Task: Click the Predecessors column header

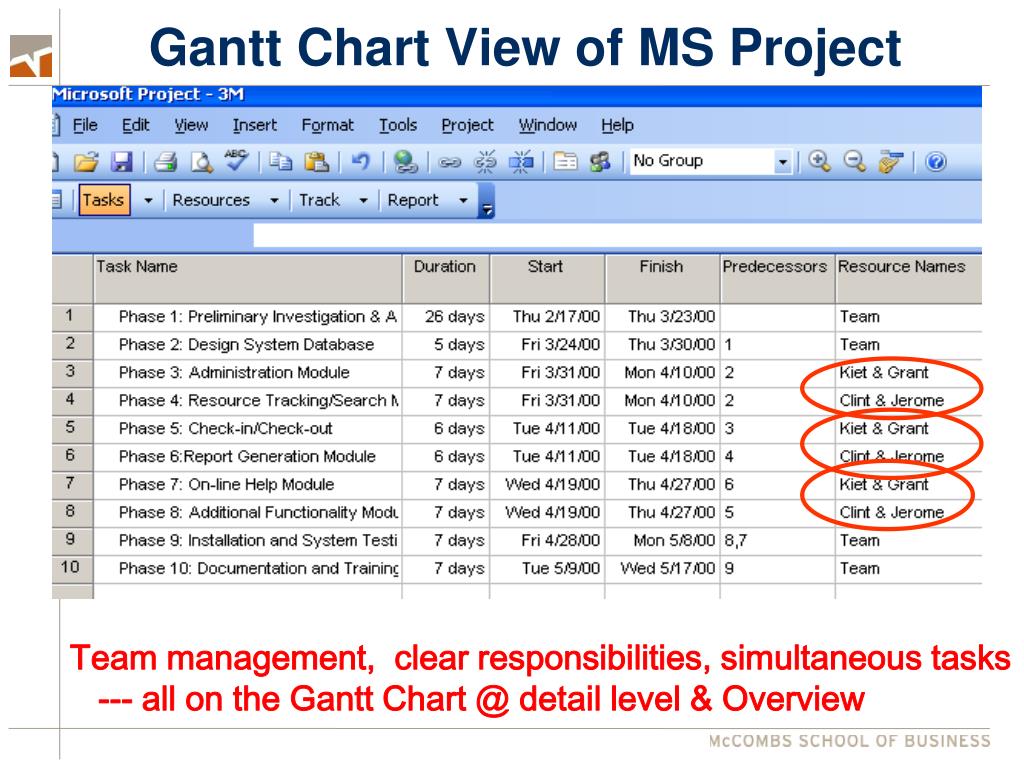Action: pos(777,279)
